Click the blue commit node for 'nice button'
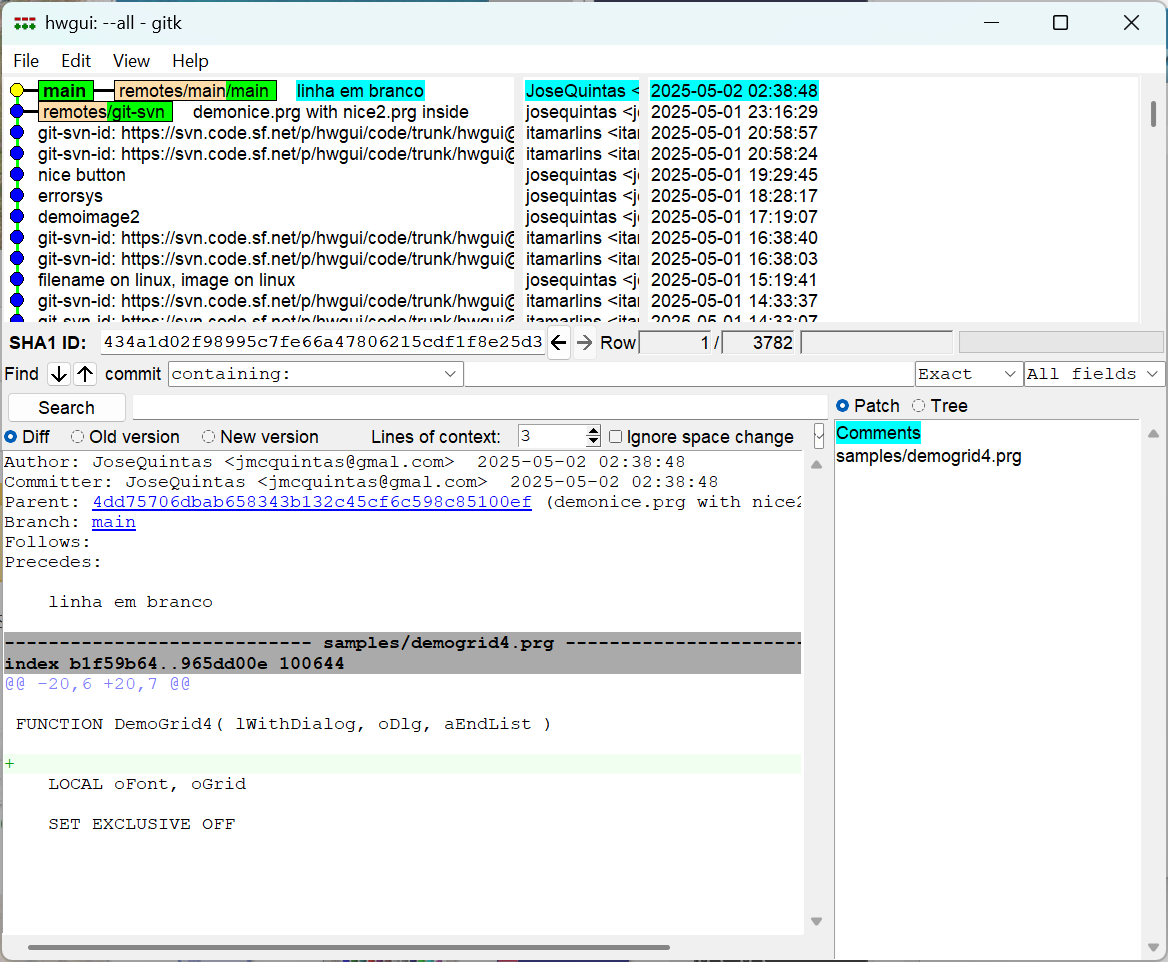This screenshot has height=962, width=1168. 17,175
